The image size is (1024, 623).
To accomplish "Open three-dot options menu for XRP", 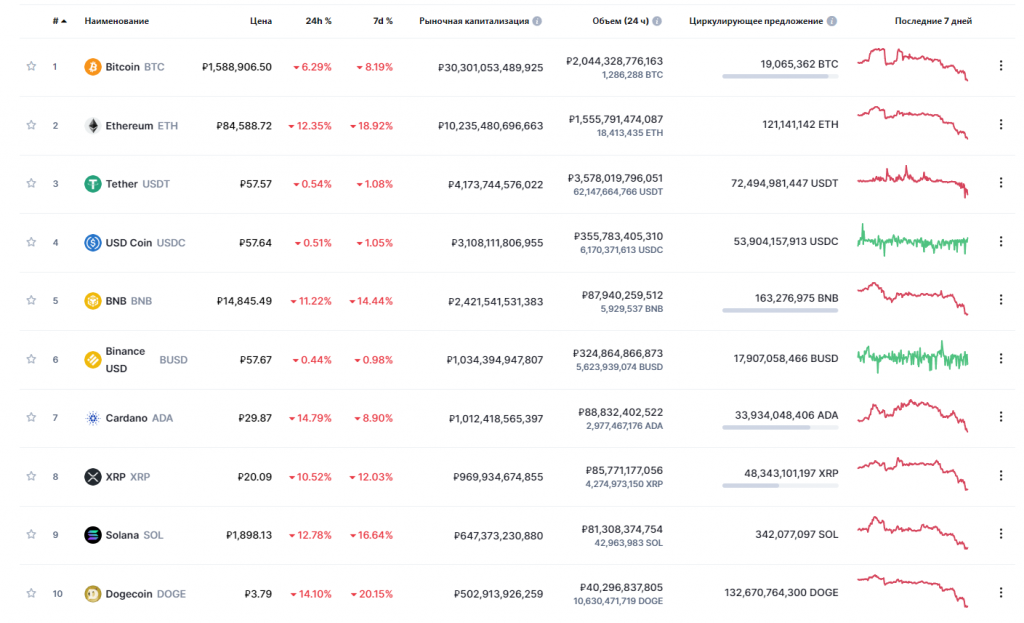I will [x=1001, y=476].
